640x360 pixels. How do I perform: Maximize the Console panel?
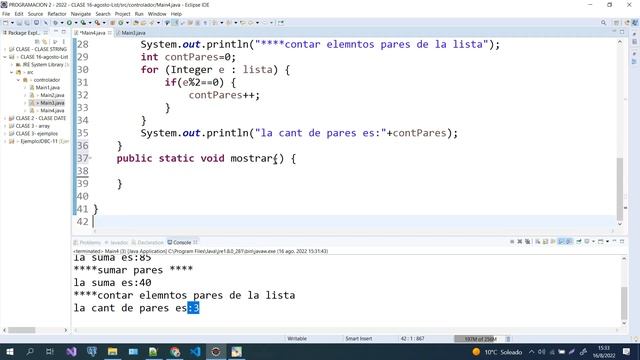622,242
